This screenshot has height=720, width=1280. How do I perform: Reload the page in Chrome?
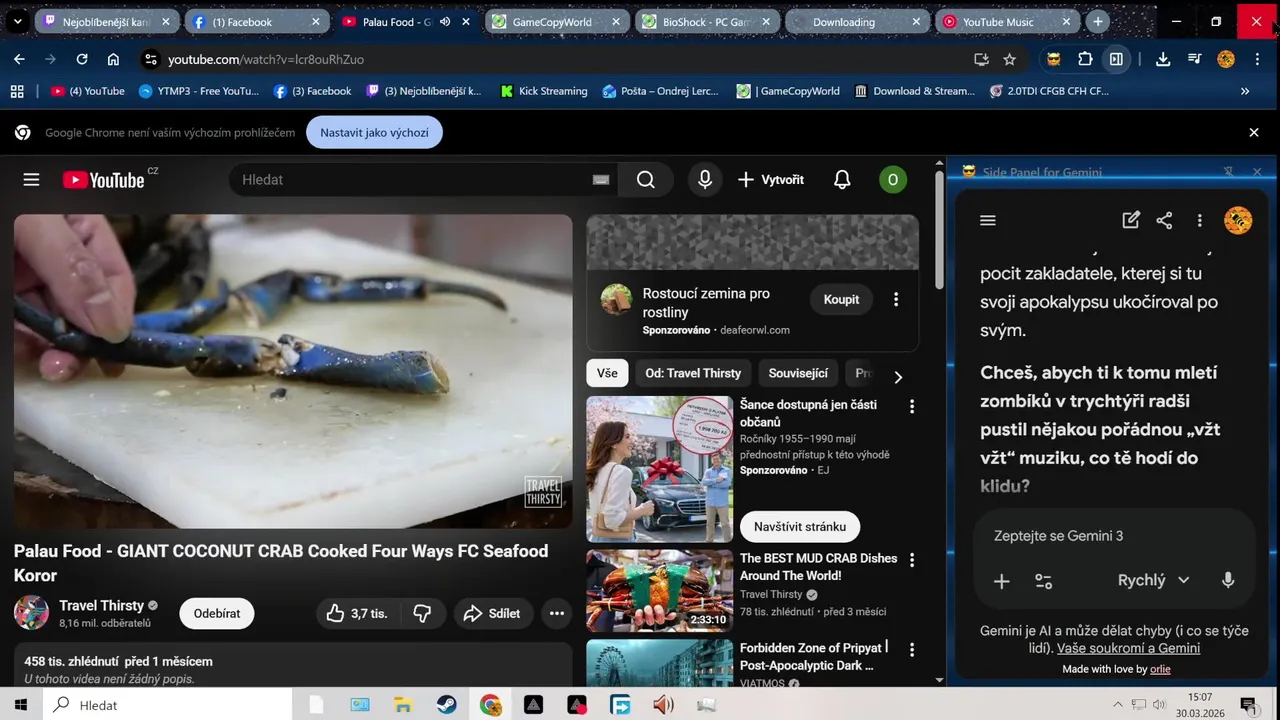82,59
